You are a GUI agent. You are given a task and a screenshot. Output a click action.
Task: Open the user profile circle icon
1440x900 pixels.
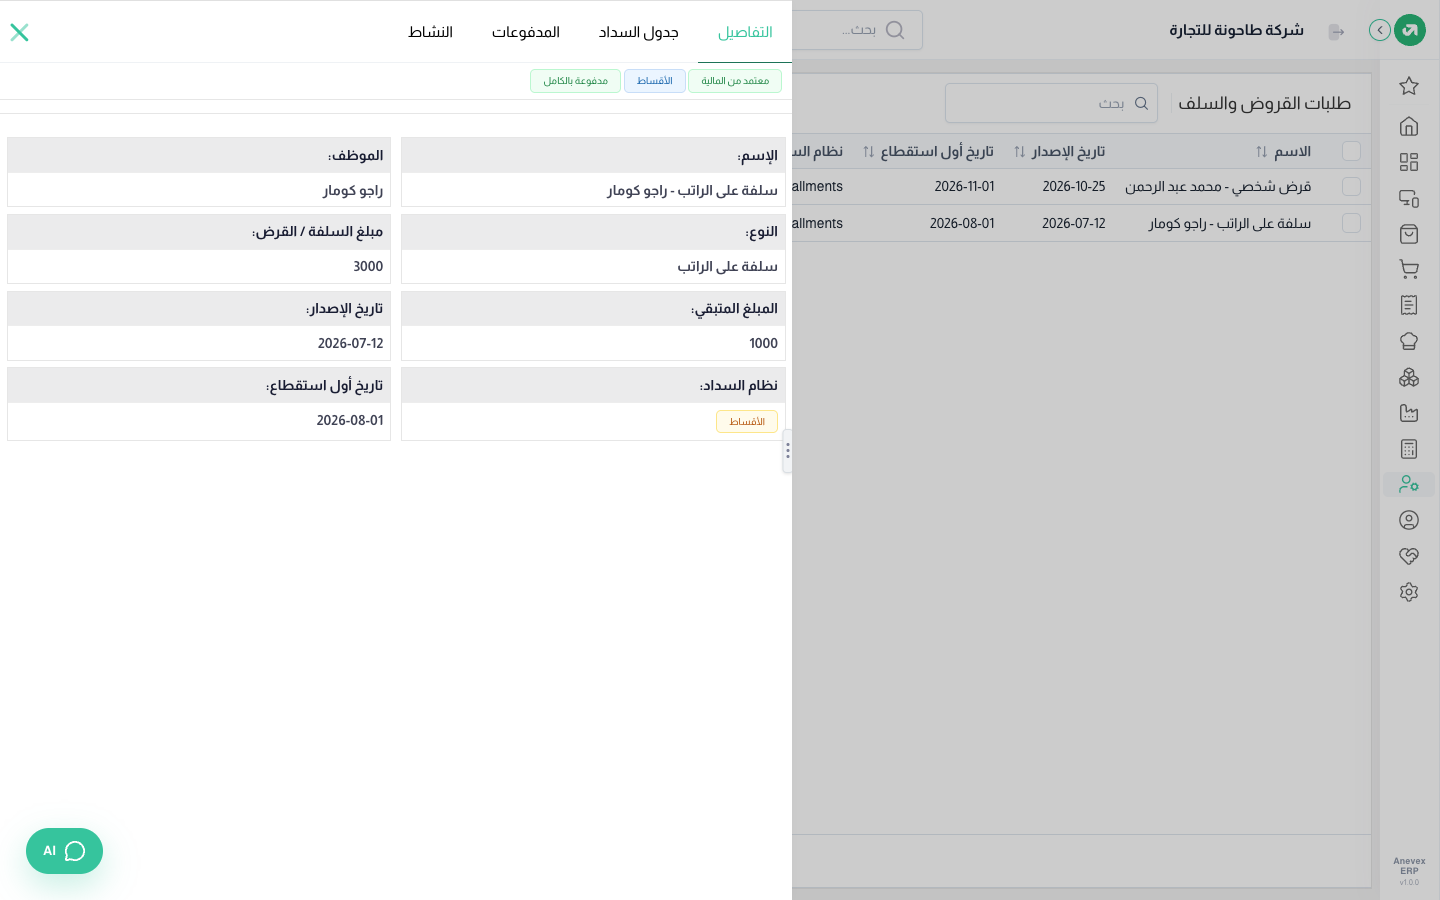click(x=1409, y=520)
